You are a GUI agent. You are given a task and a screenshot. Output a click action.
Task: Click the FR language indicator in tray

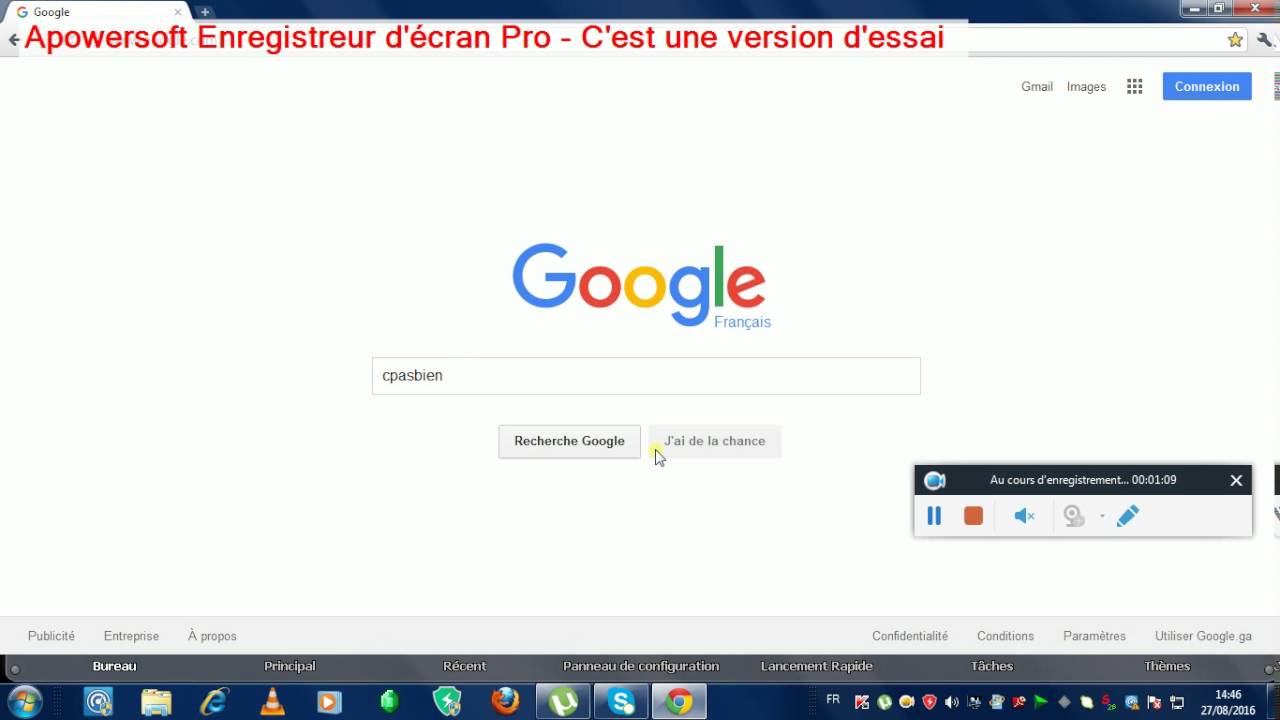pyautogui.click(x=833, y=700)
